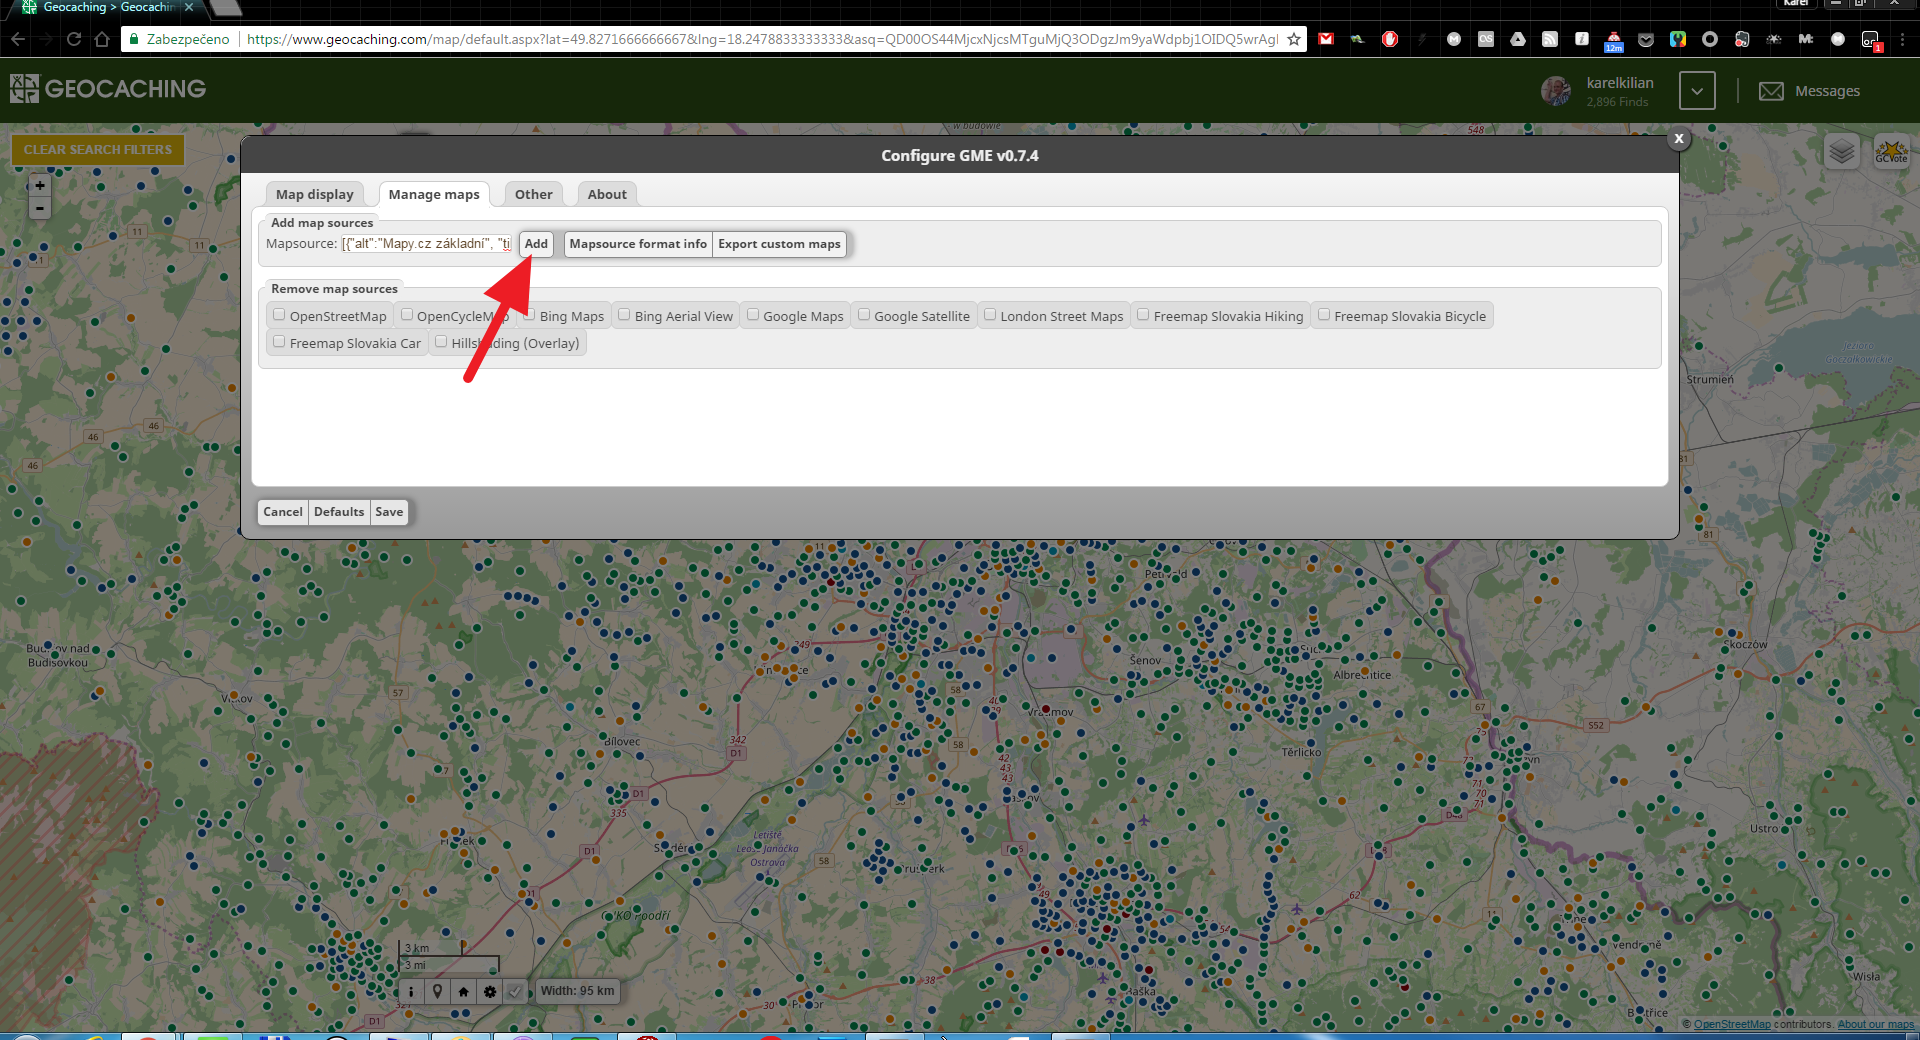This screenshot has width=1920, height=1040.
Task: Open the map layers selector icon
Action: [1842, 151]
